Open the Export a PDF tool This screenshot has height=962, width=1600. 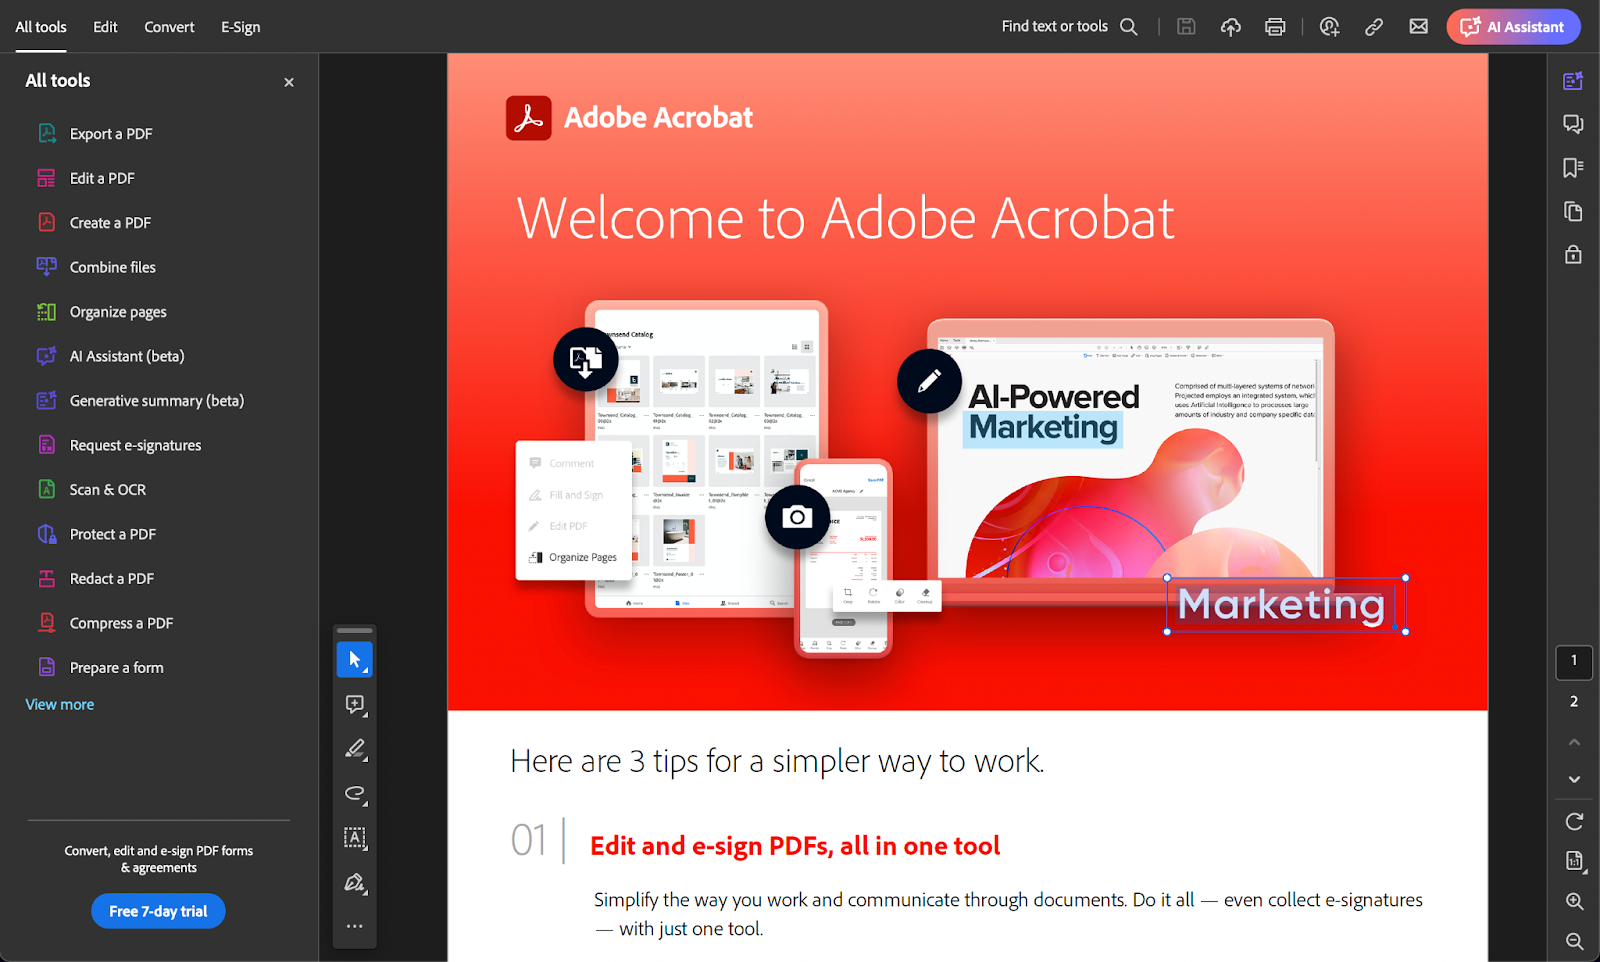pos(95,134)
